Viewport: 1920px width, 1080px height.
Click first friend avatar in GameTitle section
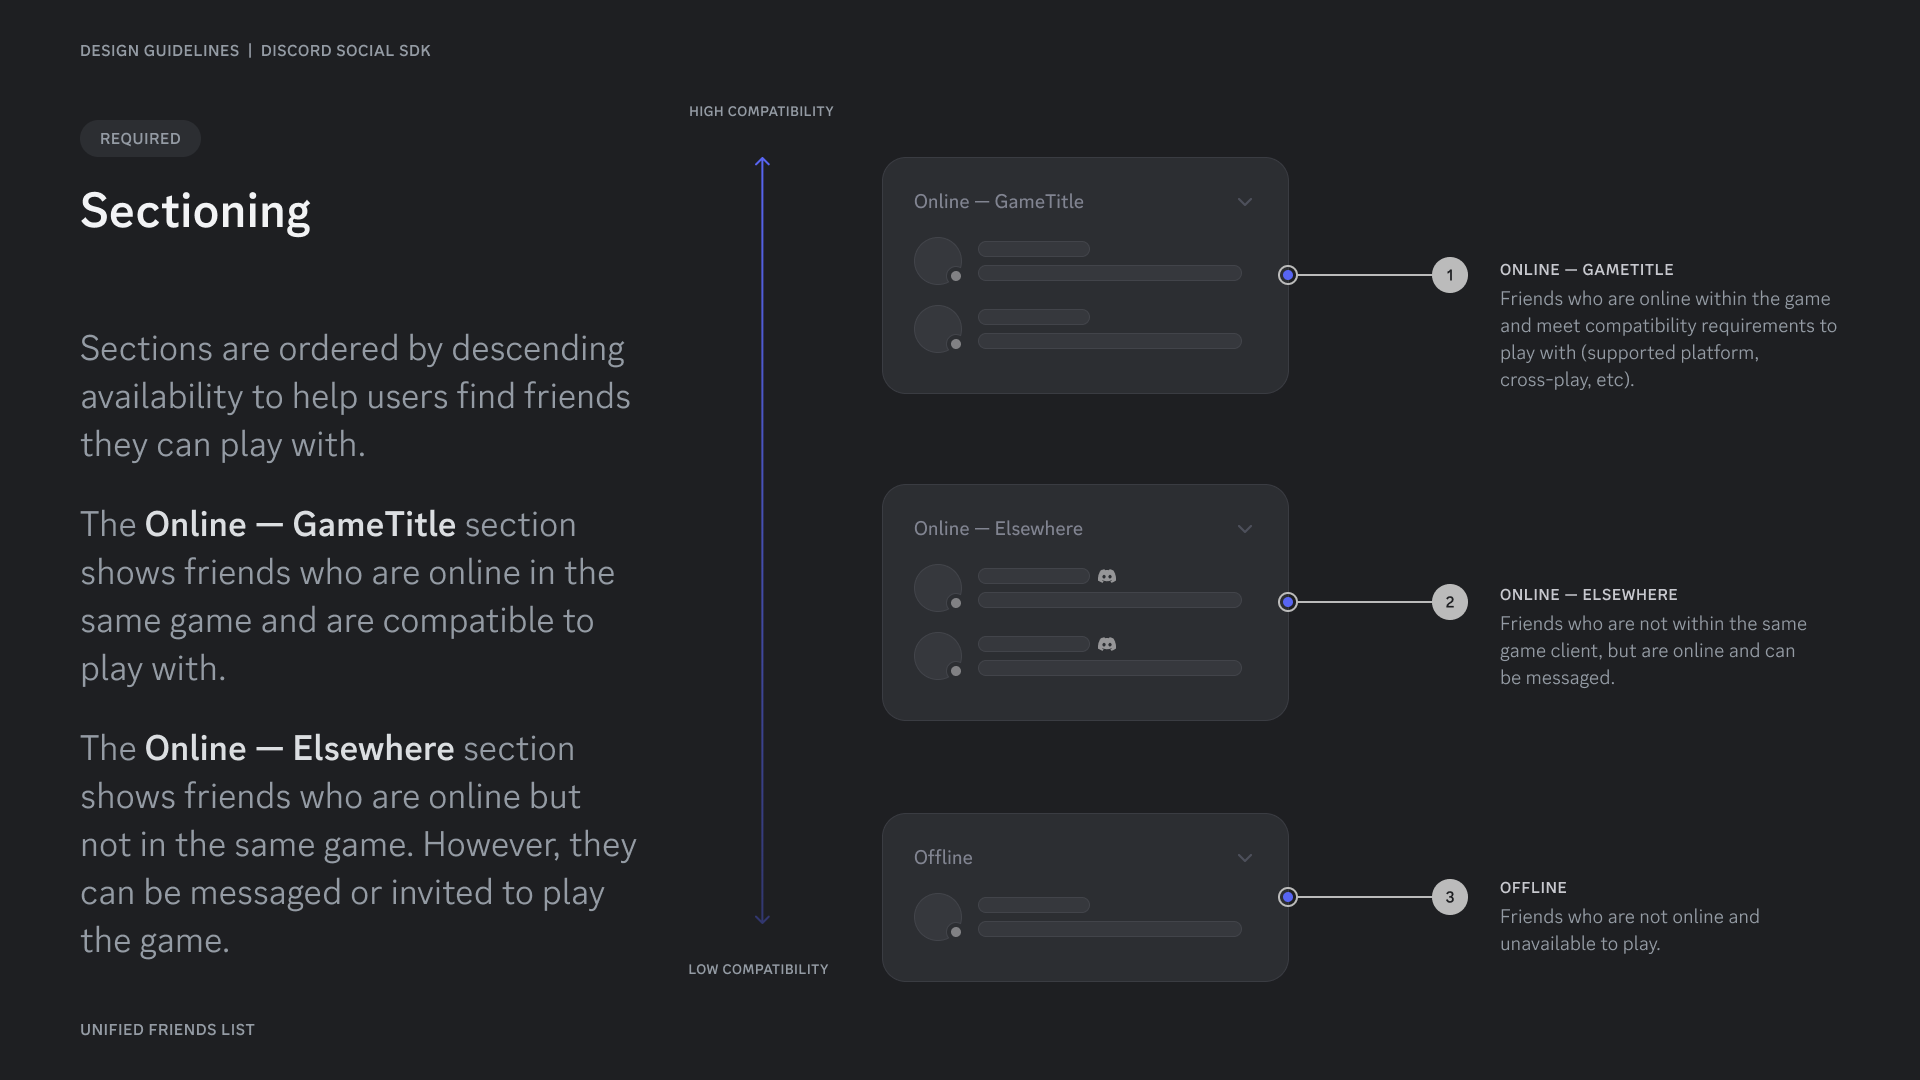[x=938, y=261]
